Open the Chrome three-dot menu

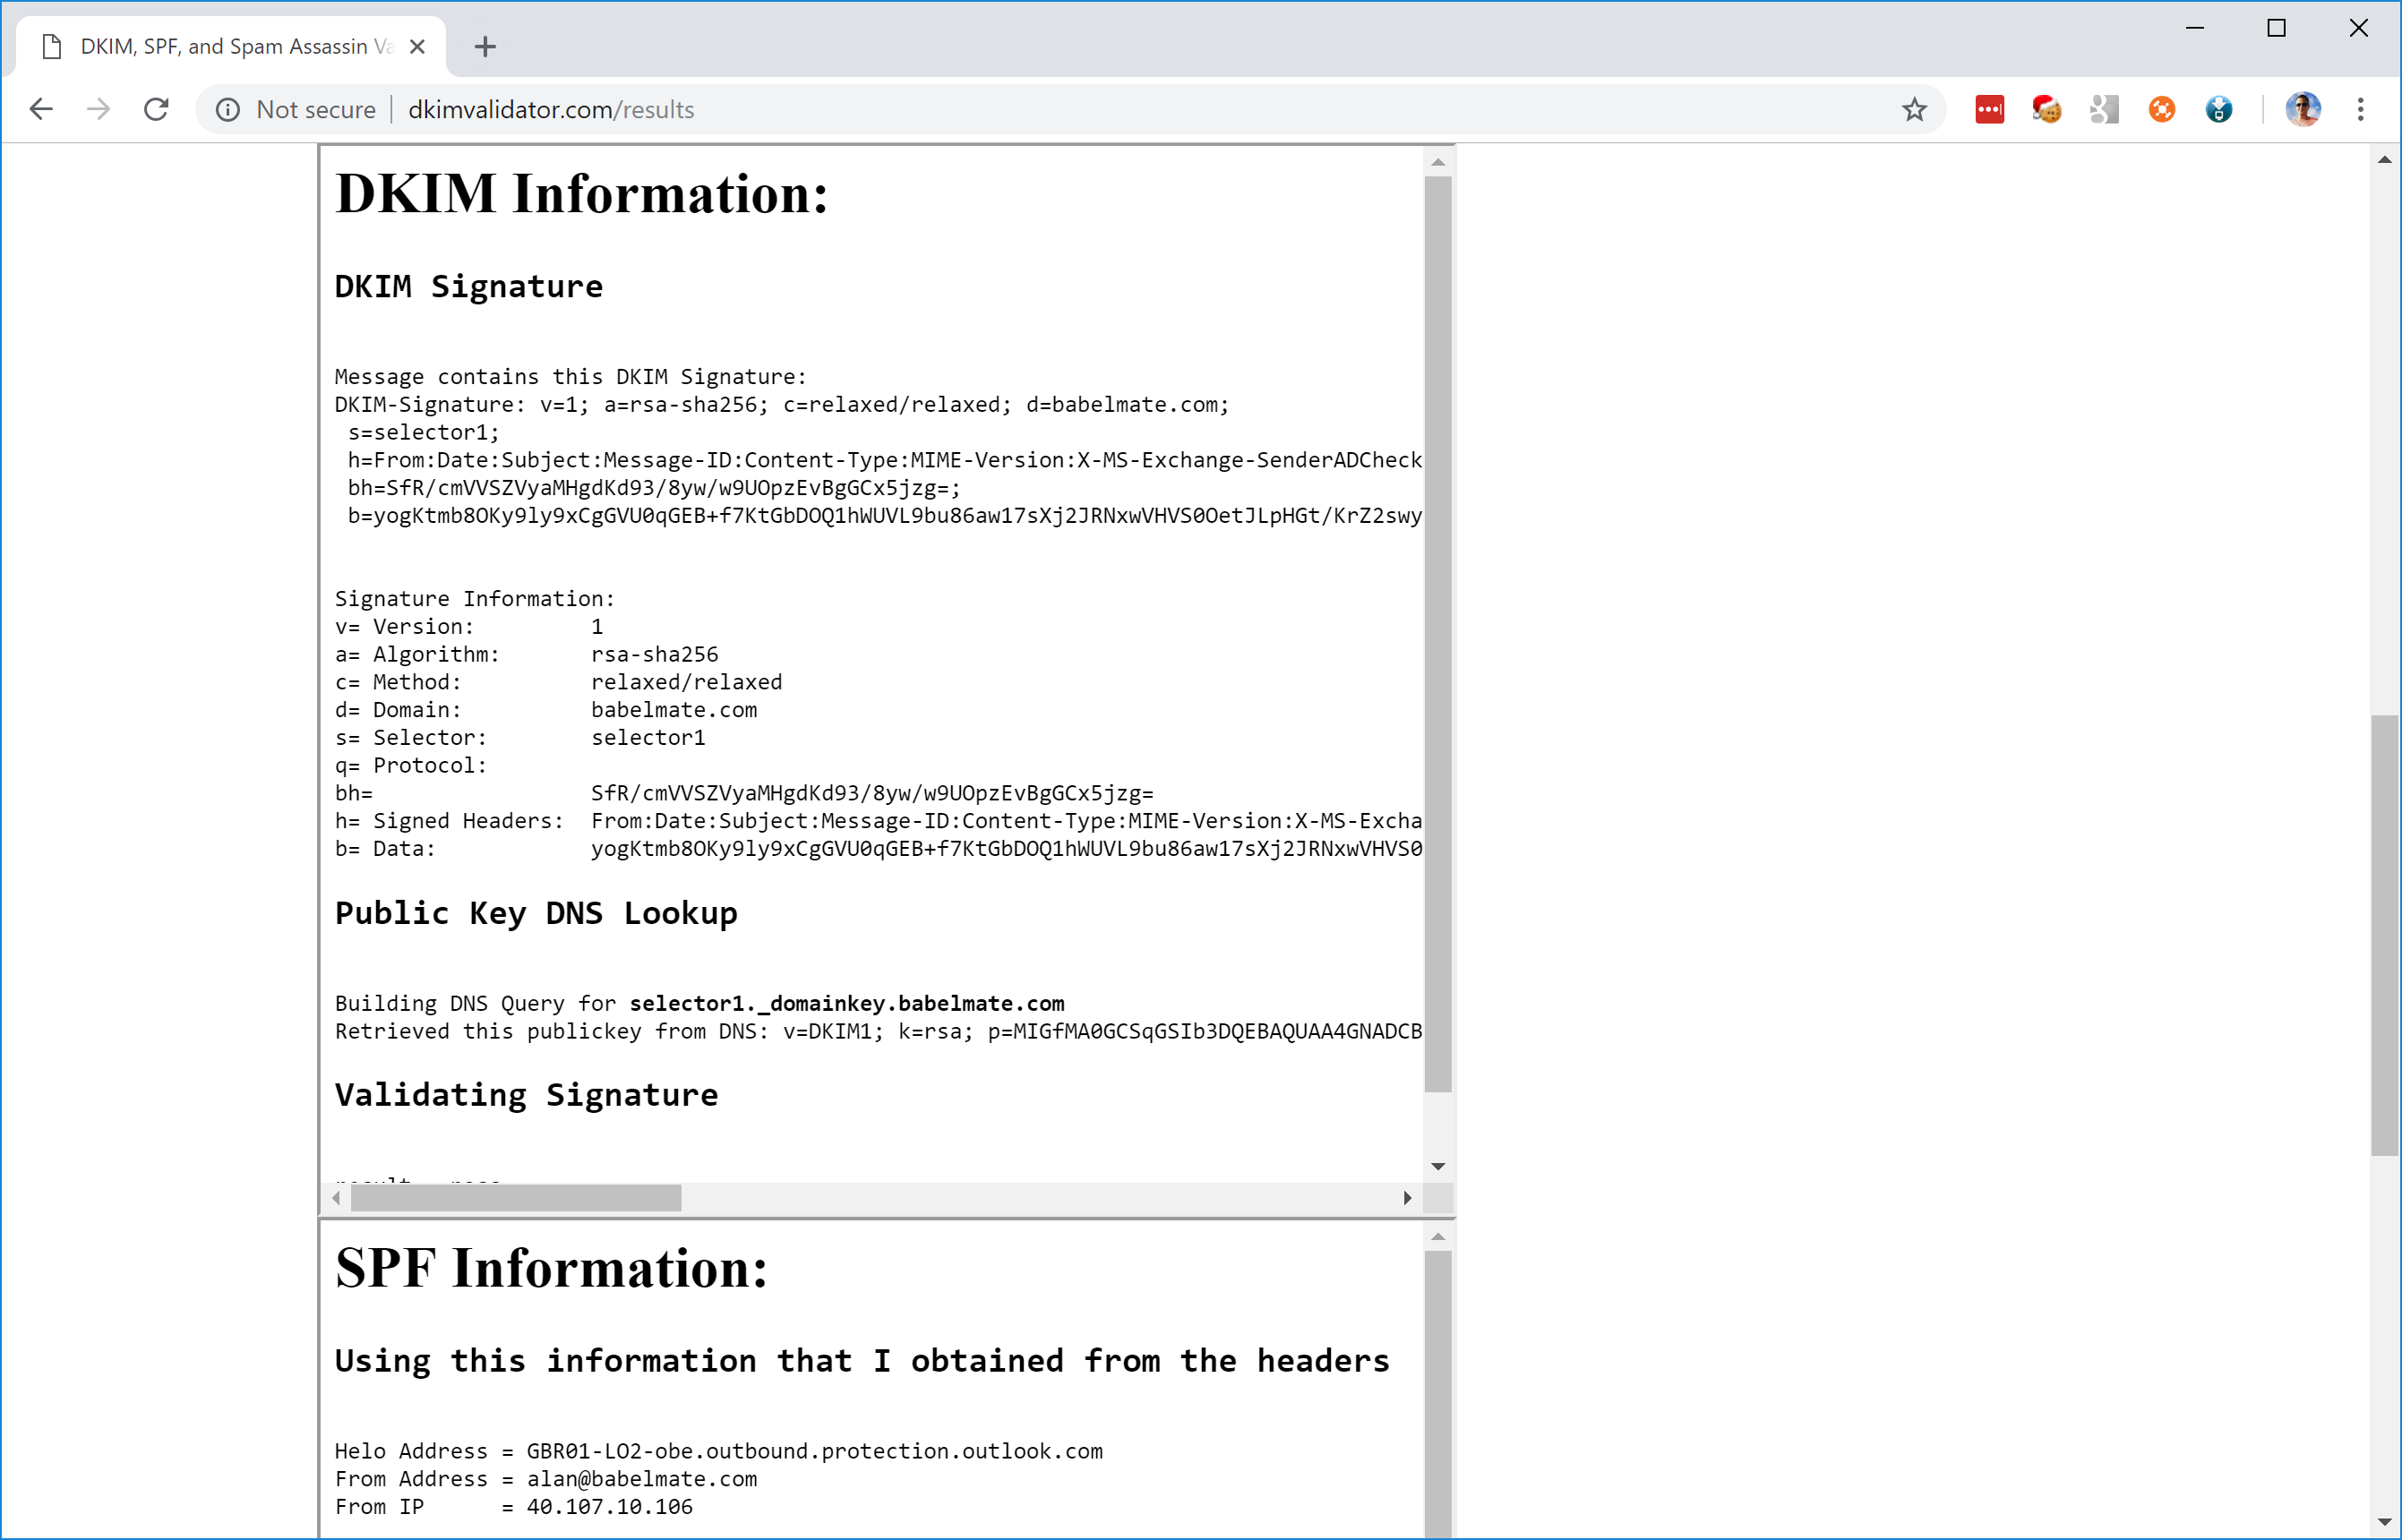tap(2361, 109)
